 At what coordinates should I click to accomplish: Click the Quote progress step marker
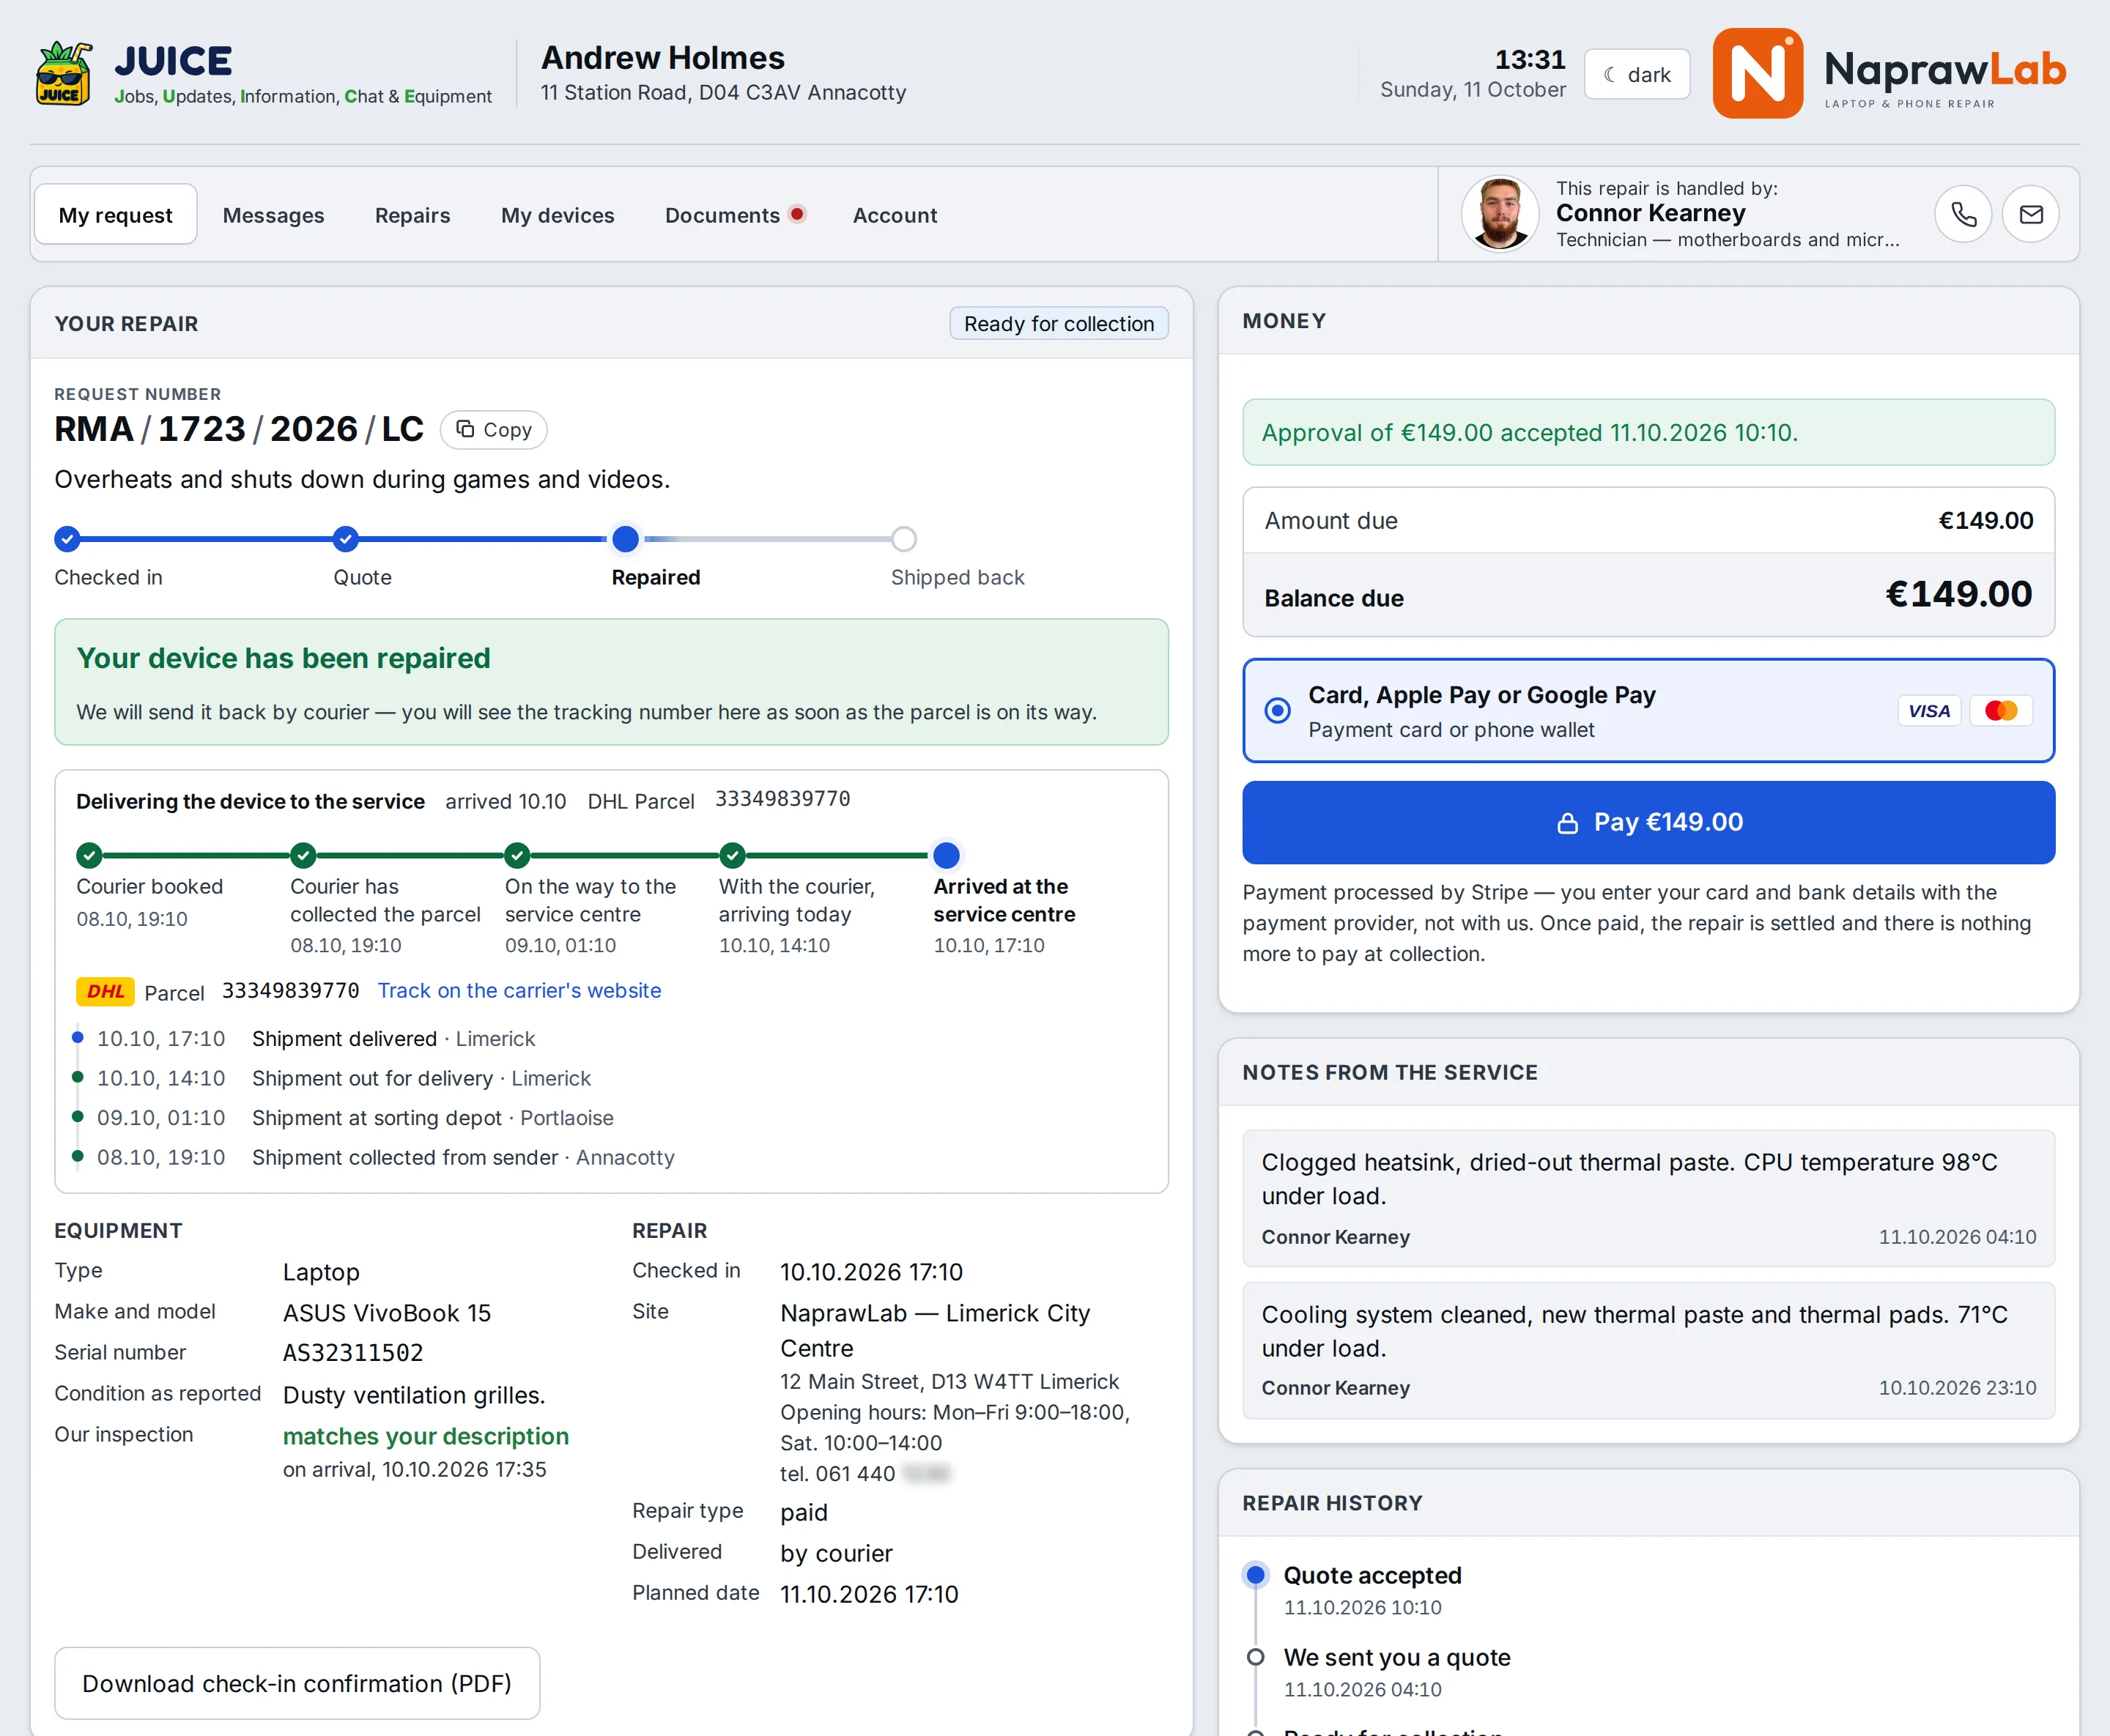[346, 539]
